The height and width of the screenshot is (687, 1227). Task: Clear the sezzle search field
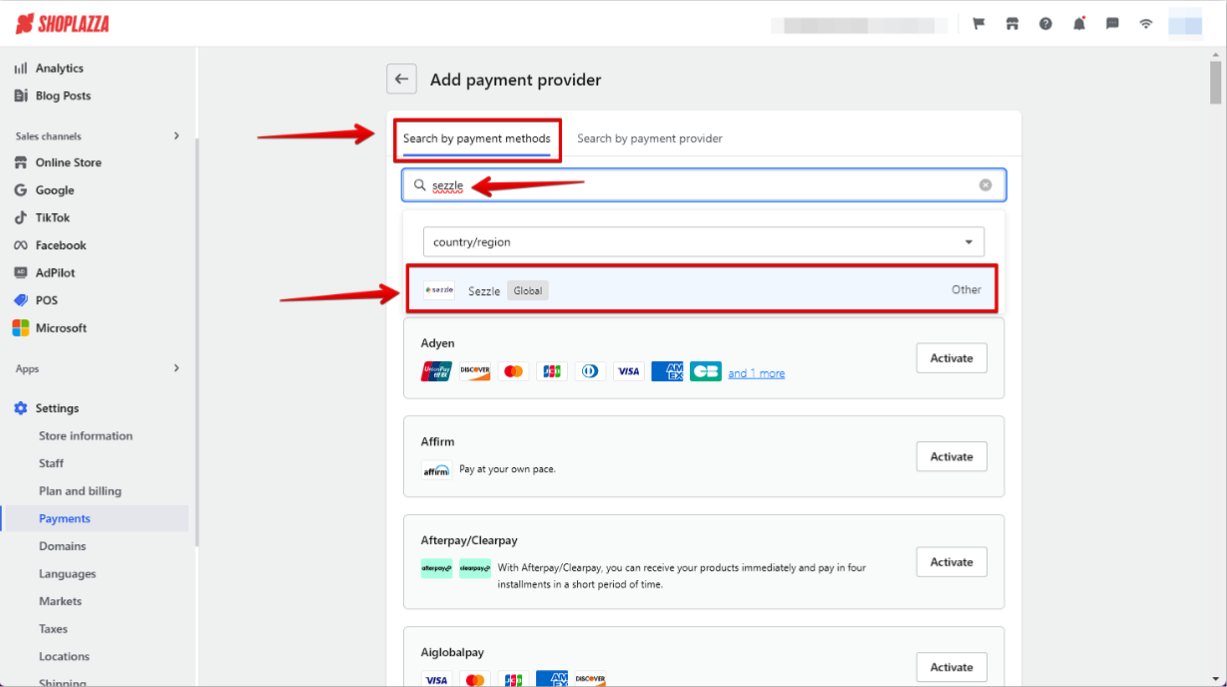[985, 185]
